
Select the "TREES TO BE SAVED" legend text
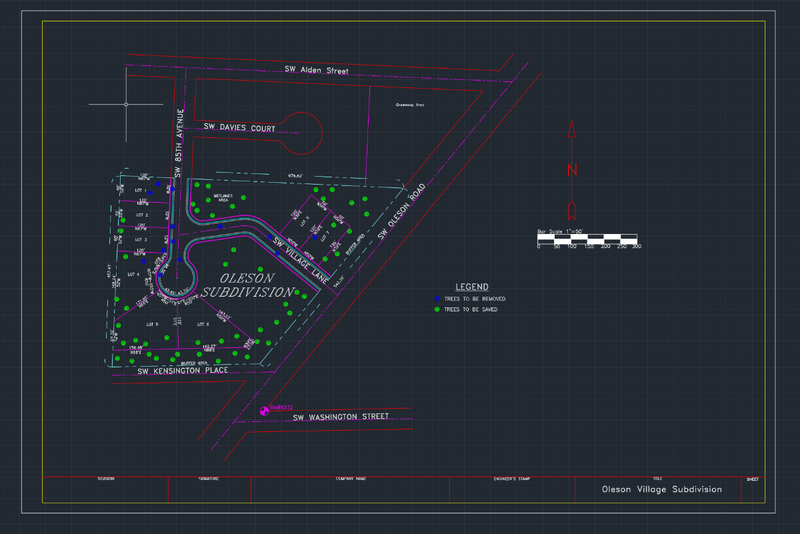pyautogui.click(x=470, y=310)
